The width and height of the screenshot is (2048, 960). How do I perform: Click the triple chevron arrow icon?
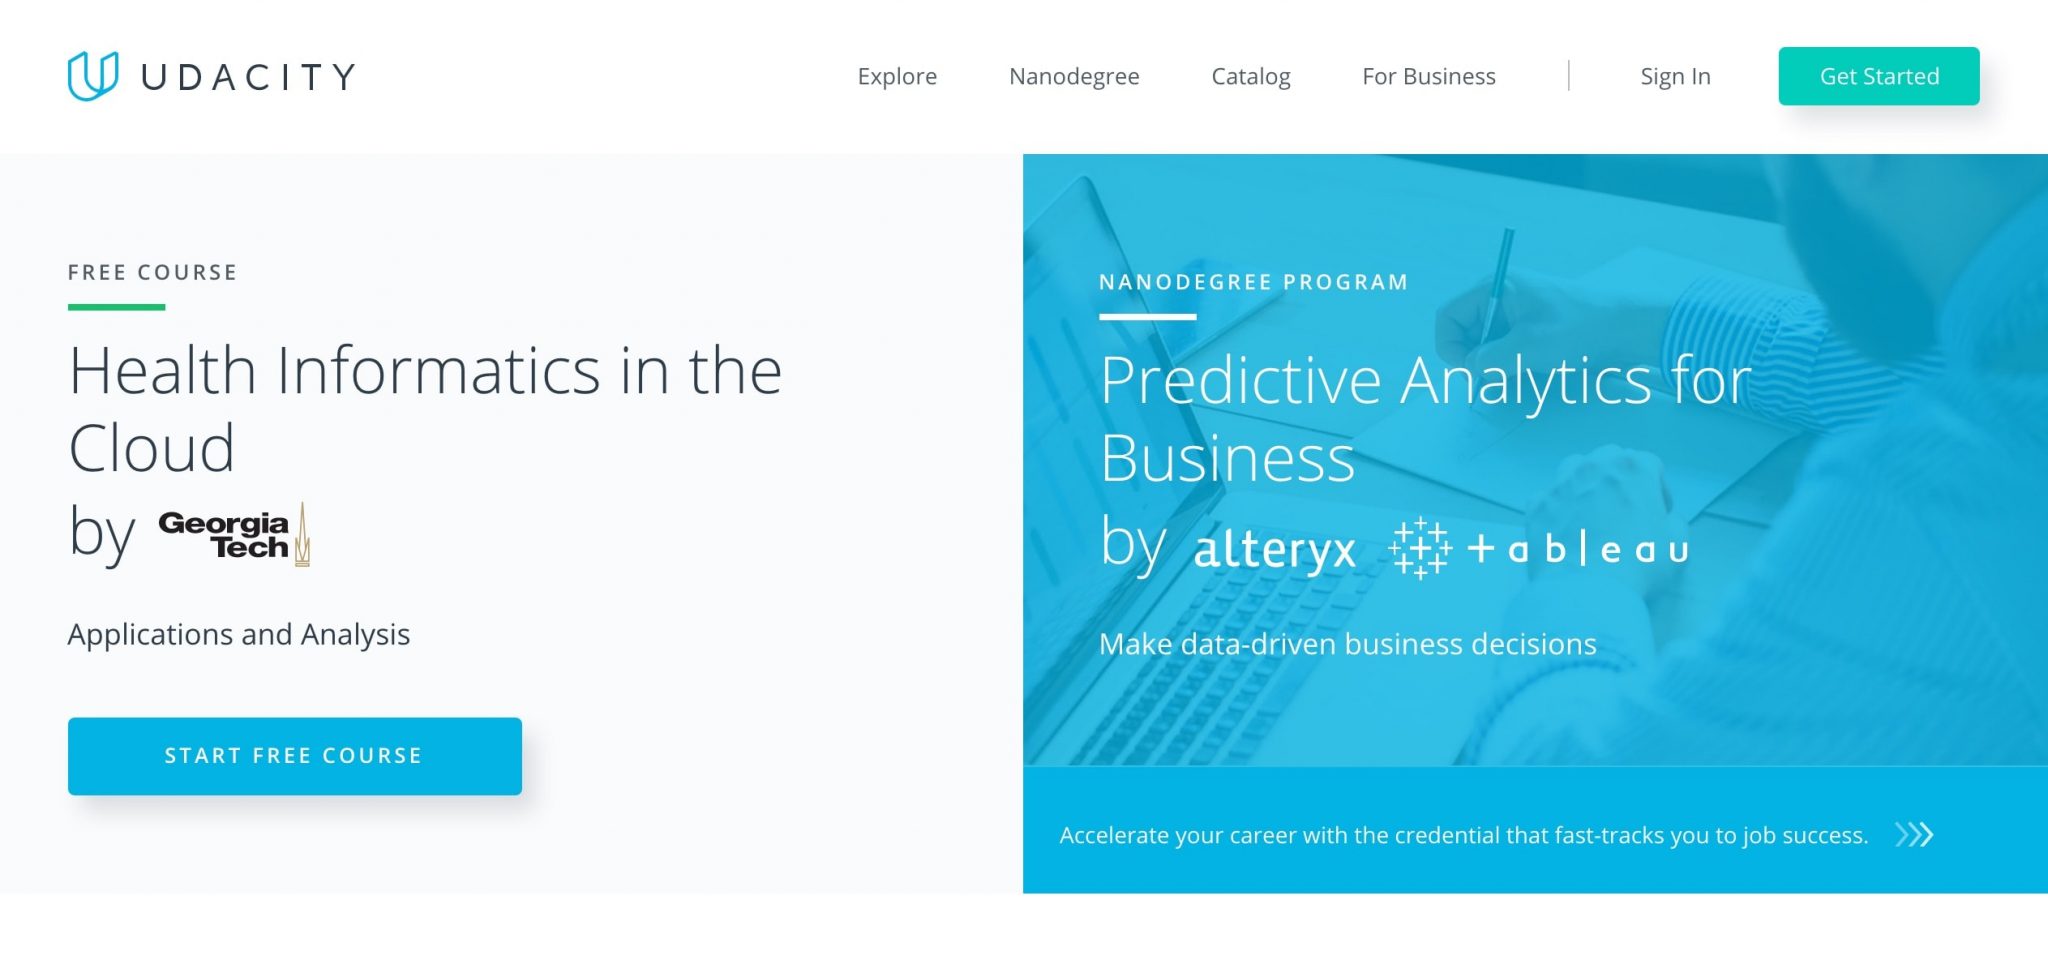1914,835
